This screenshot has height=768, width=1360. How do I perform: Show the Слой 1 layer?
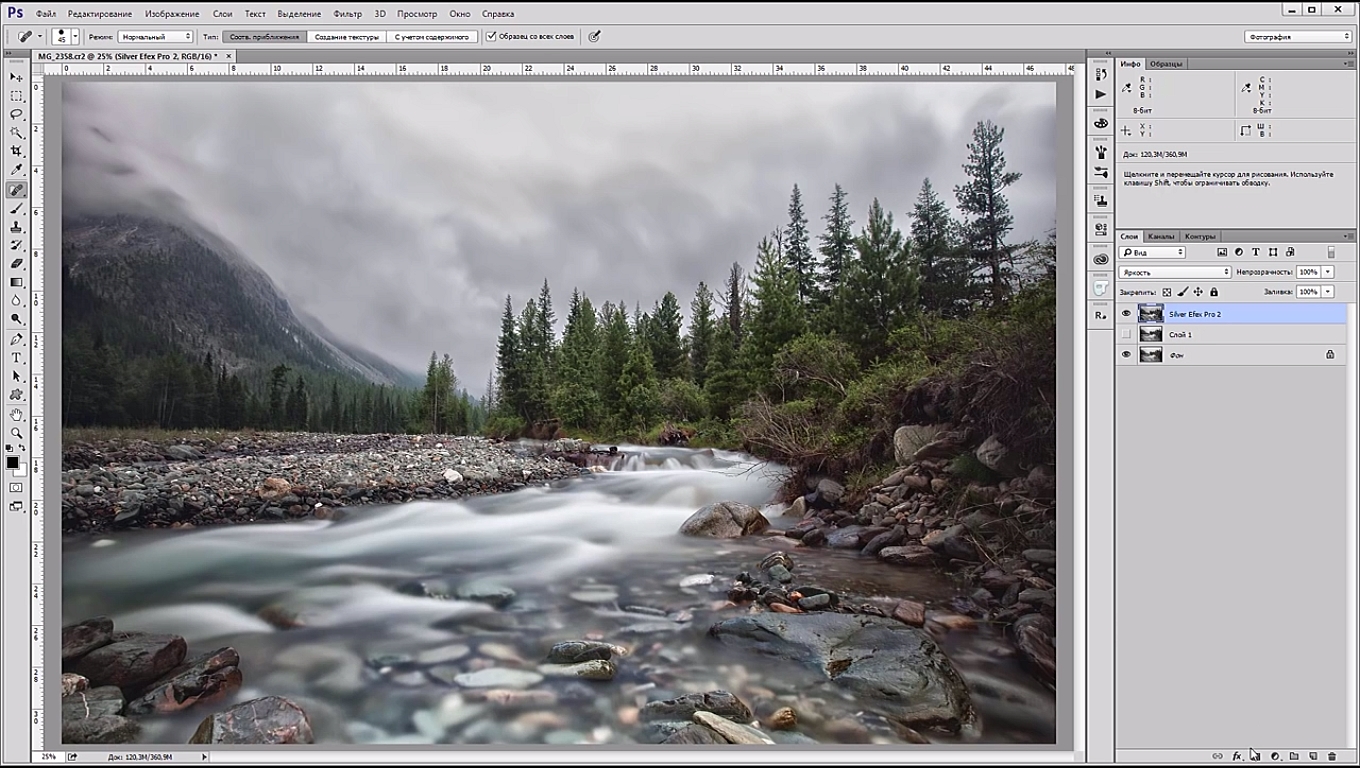pos(1126,334)
